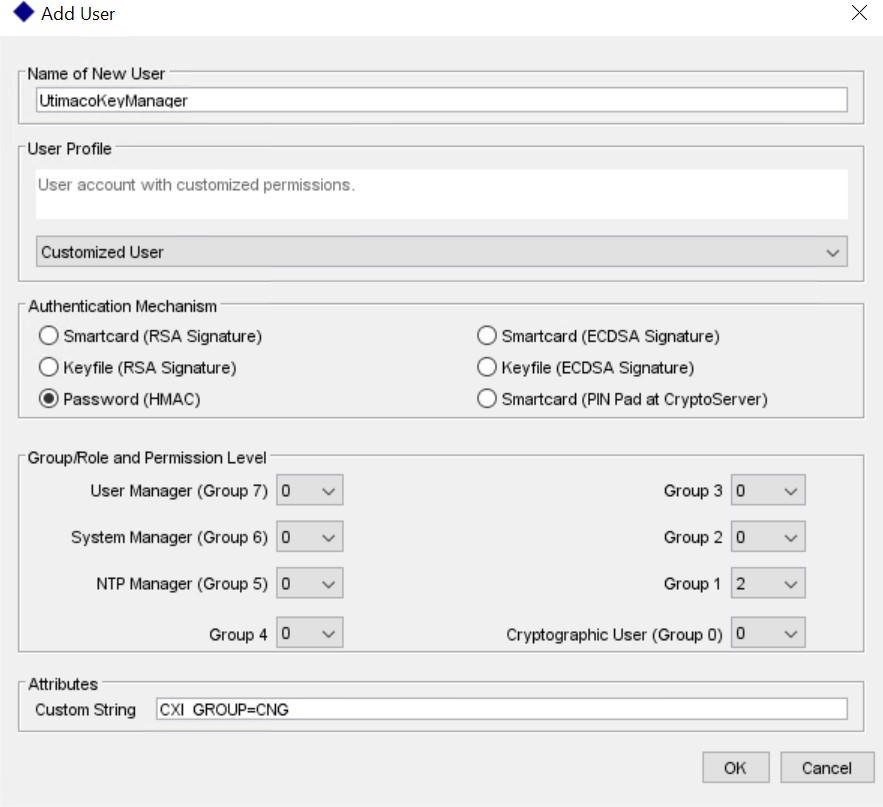
Task: Open Group 2 permission level dropdown
Action: (x=768, y=537)
